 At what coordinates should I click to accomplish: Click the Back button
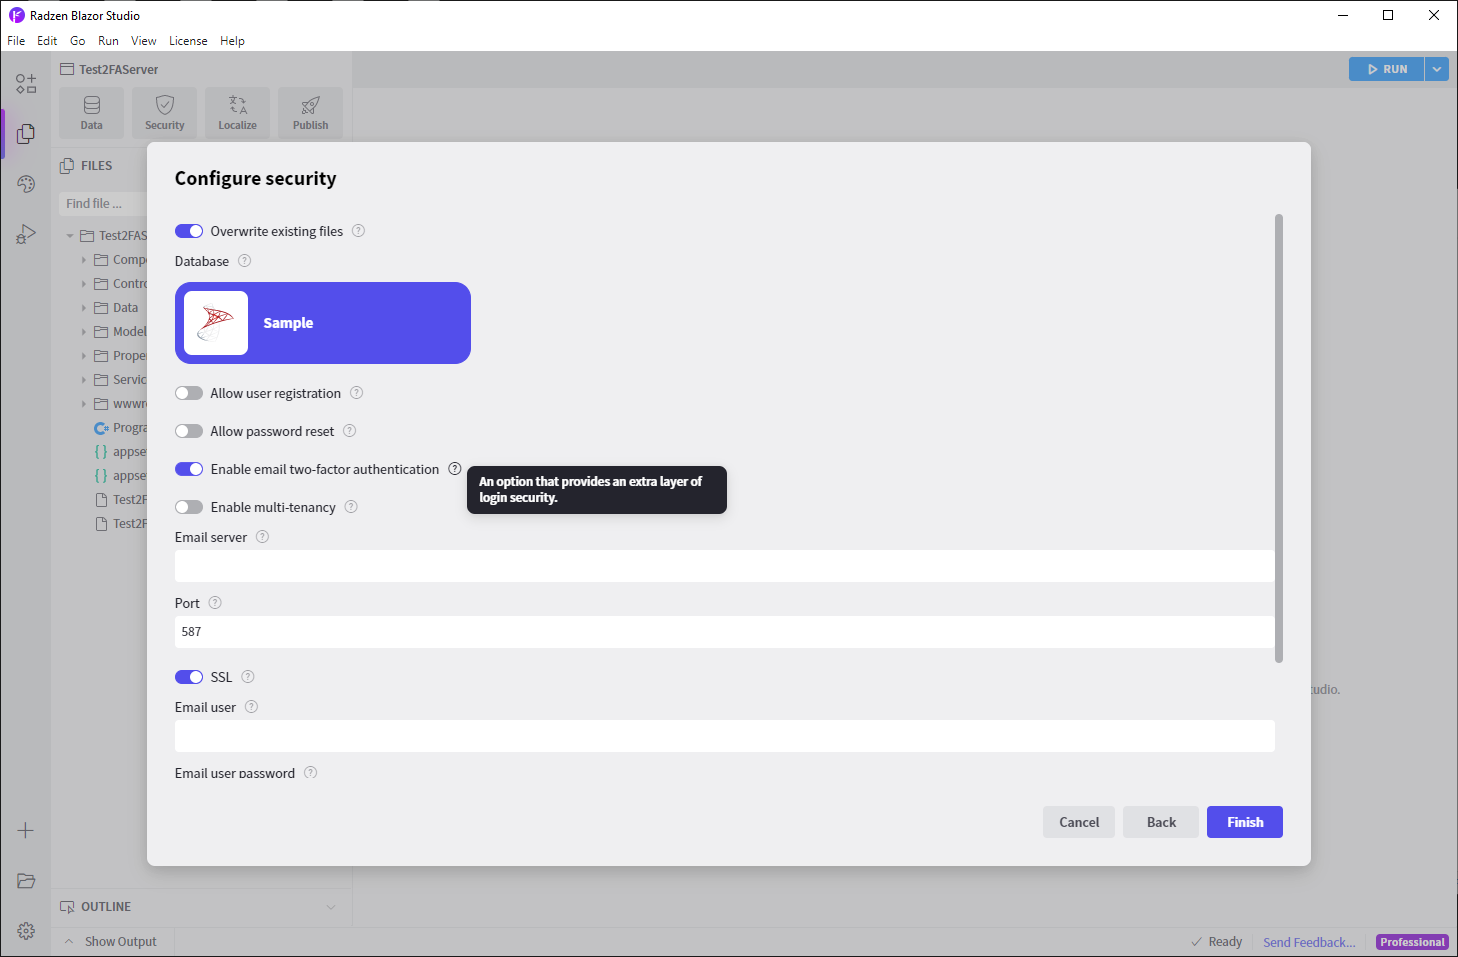point(1161,822)
